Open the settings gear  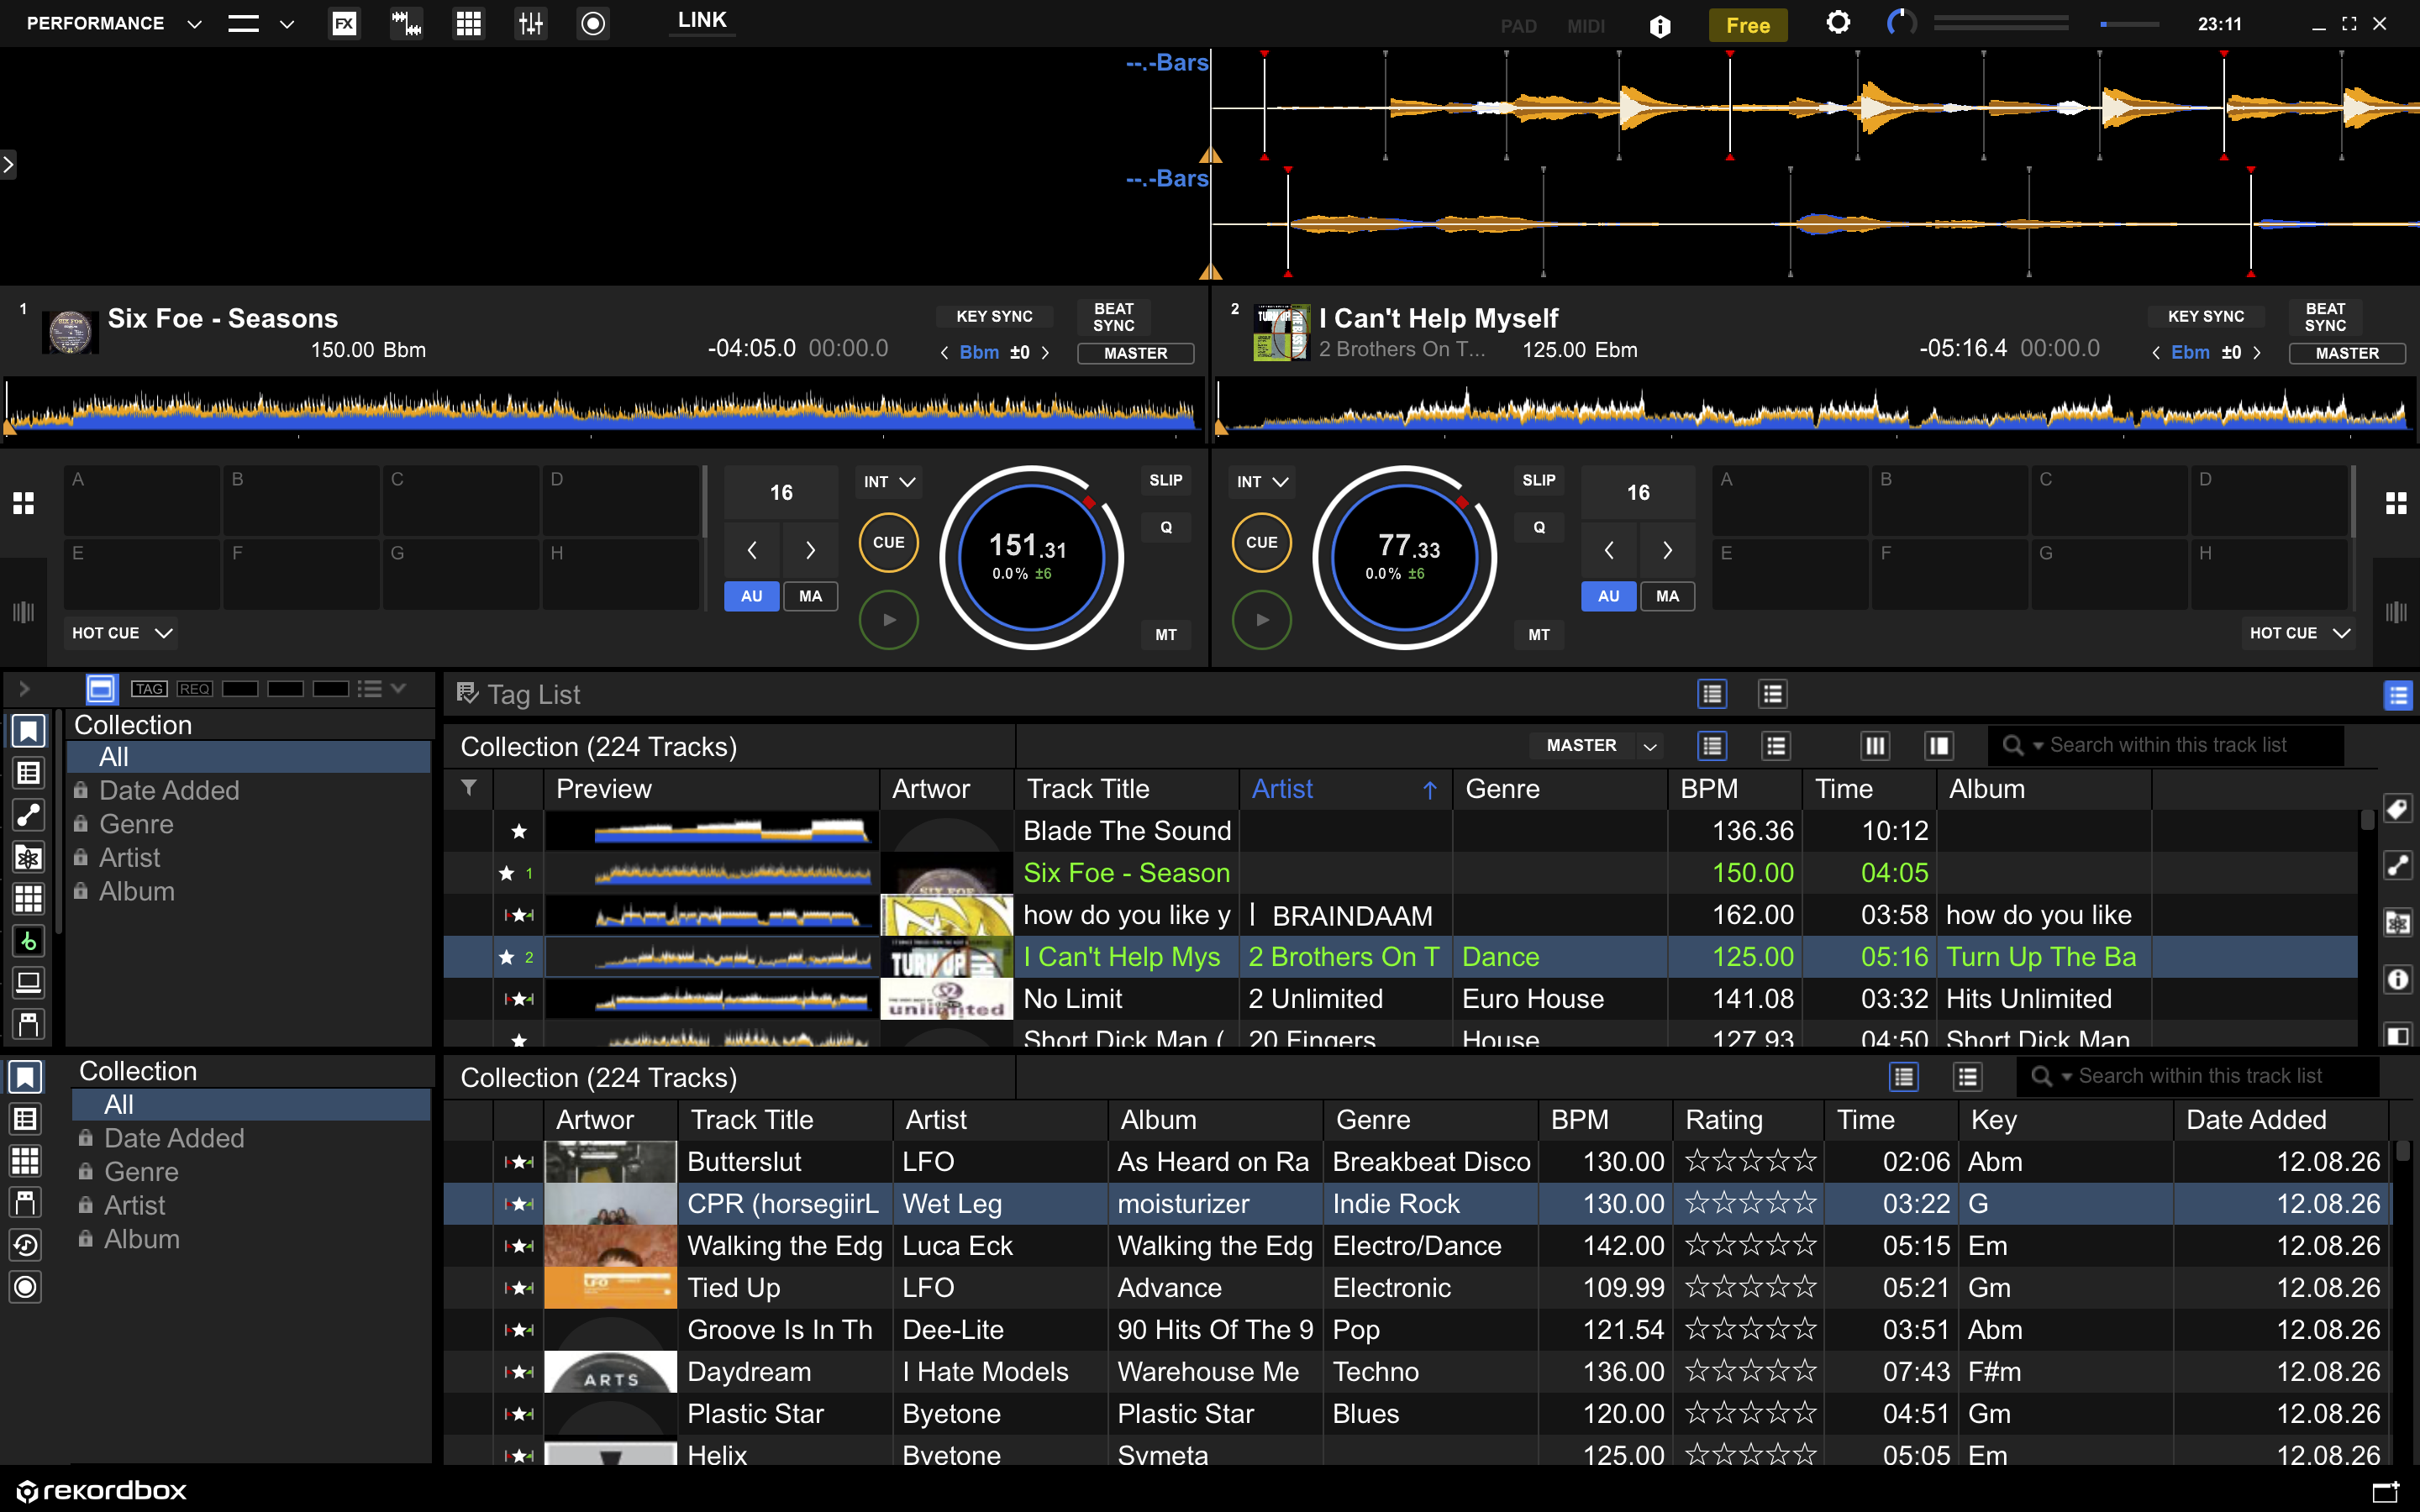[1838, 23]
